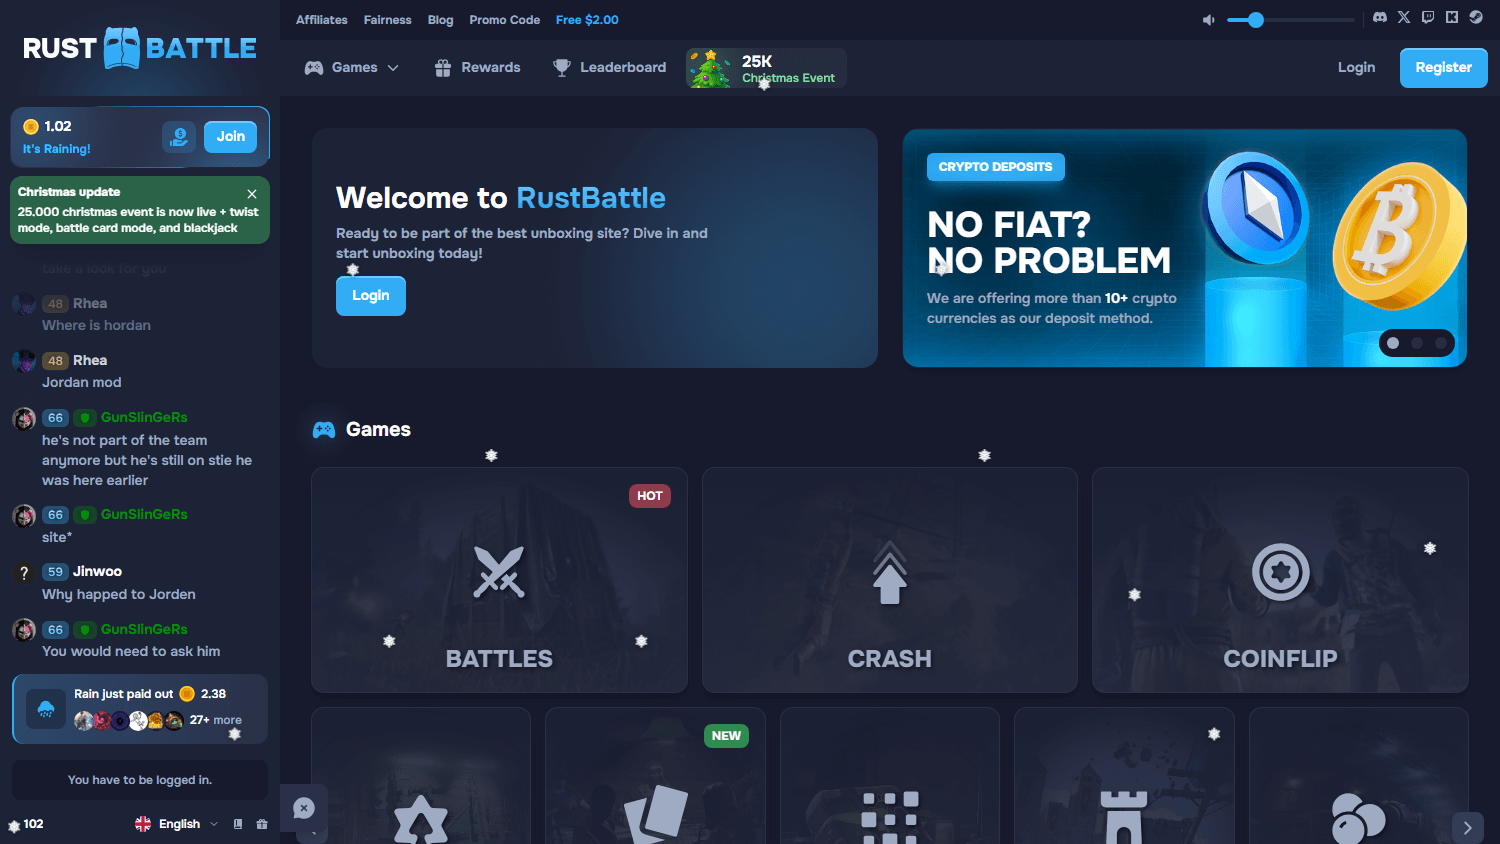Open the Fairness menu item
The height and width of the screenshot is (844, 1500).
point(387,19)
